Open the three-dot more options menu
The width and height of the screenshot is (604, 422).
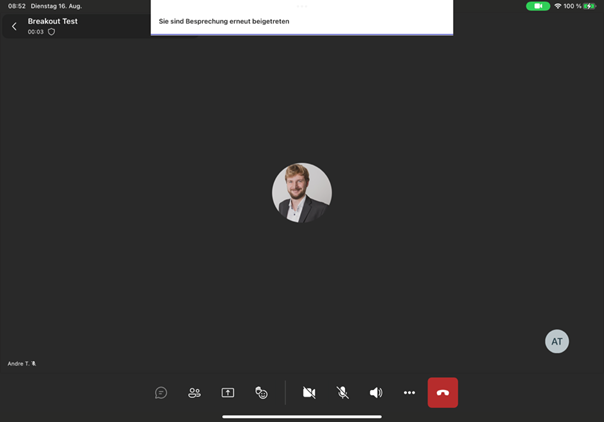(x=409, y=393)
